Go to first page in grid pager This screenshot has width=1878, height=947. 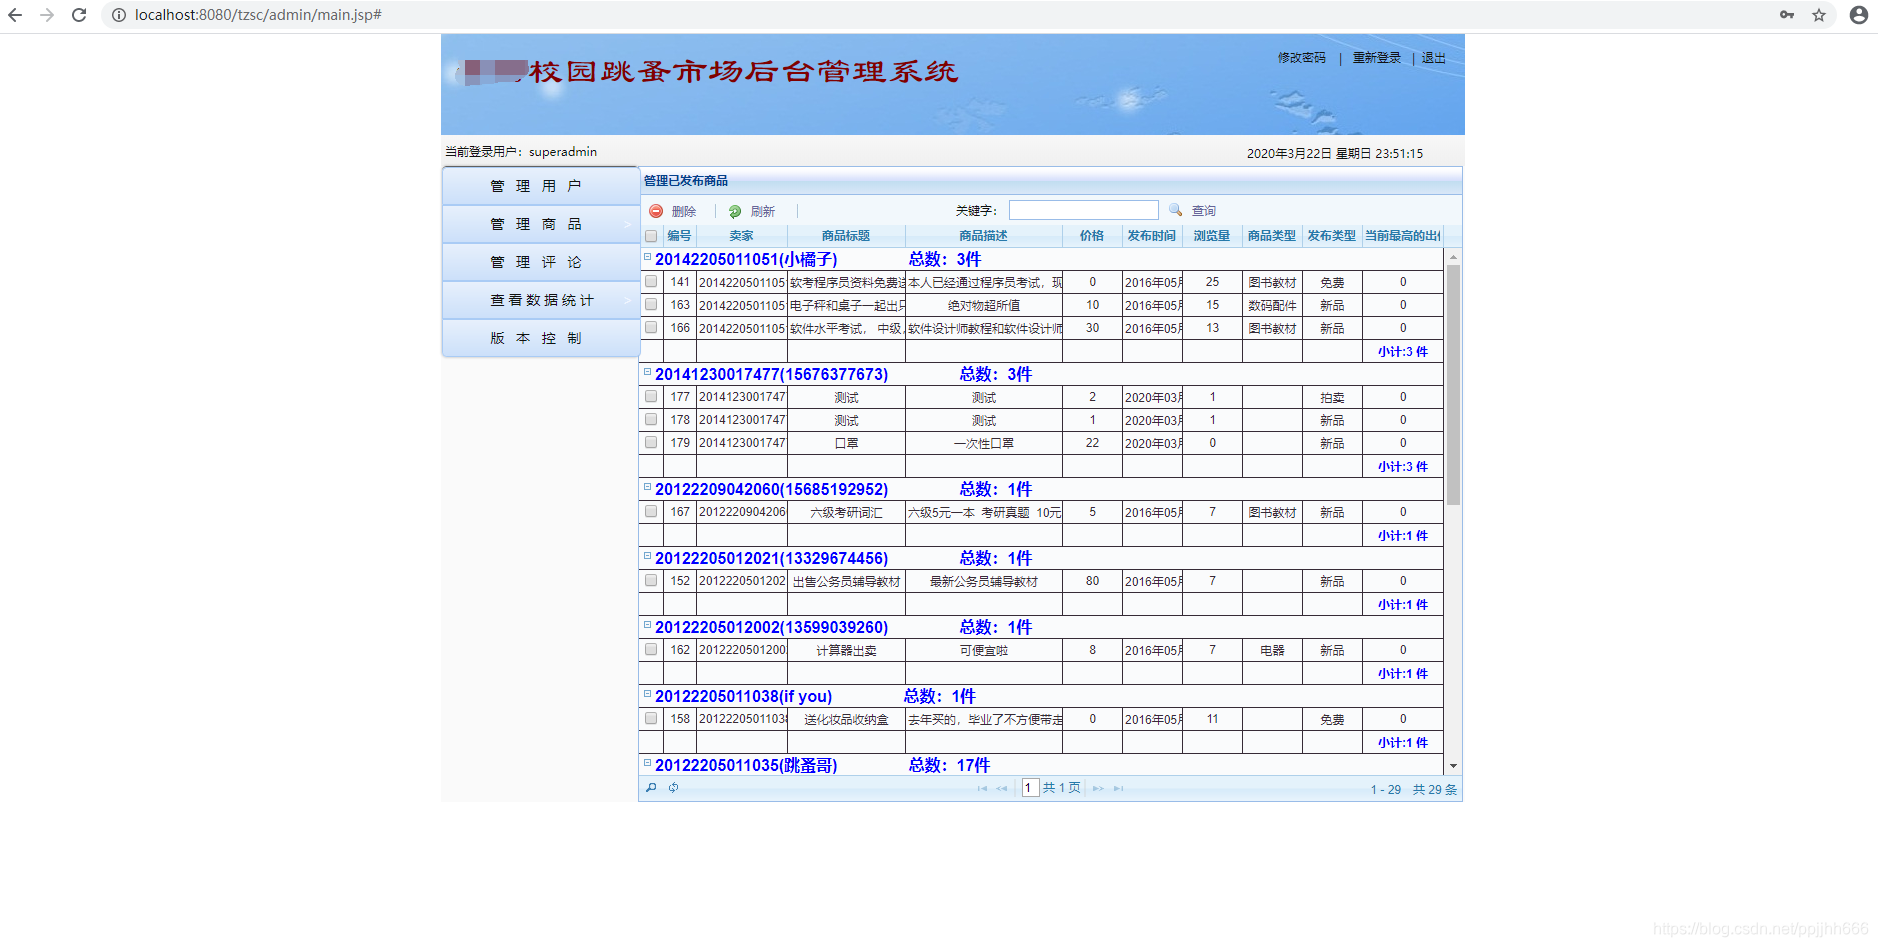(982, 789)
